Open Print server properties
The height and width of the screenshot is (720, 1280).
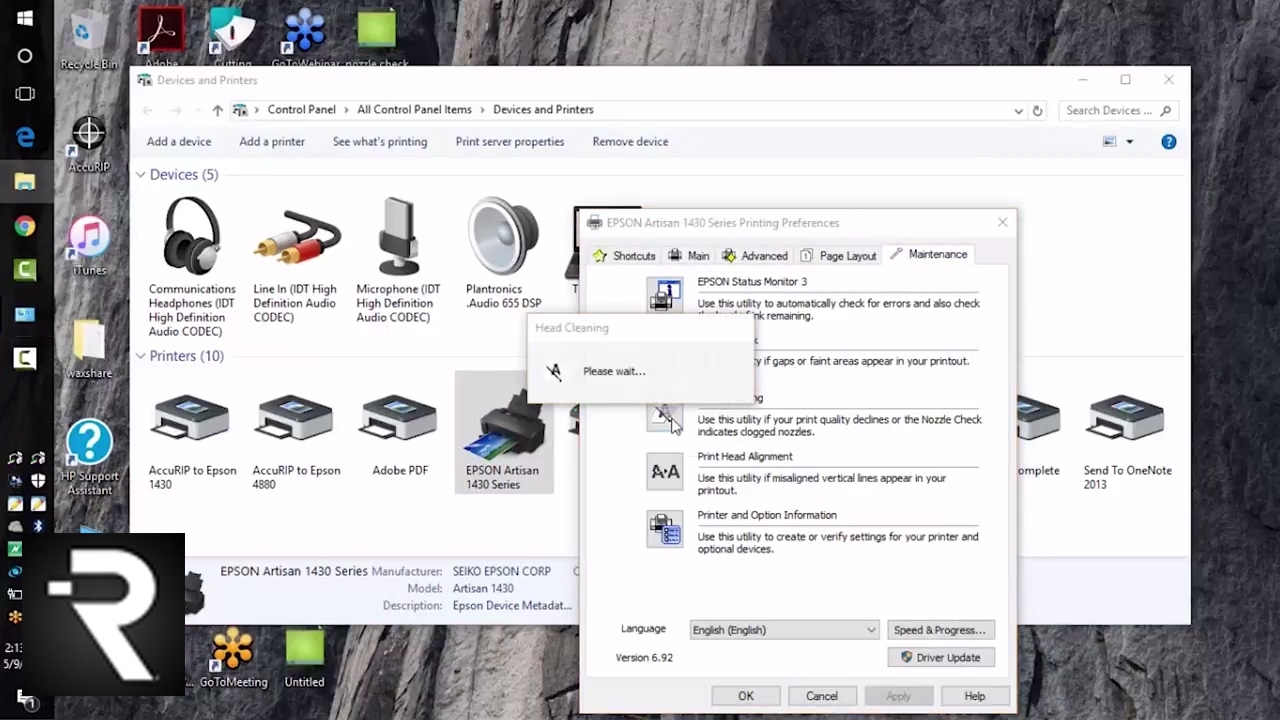click(x=510, y=142)
